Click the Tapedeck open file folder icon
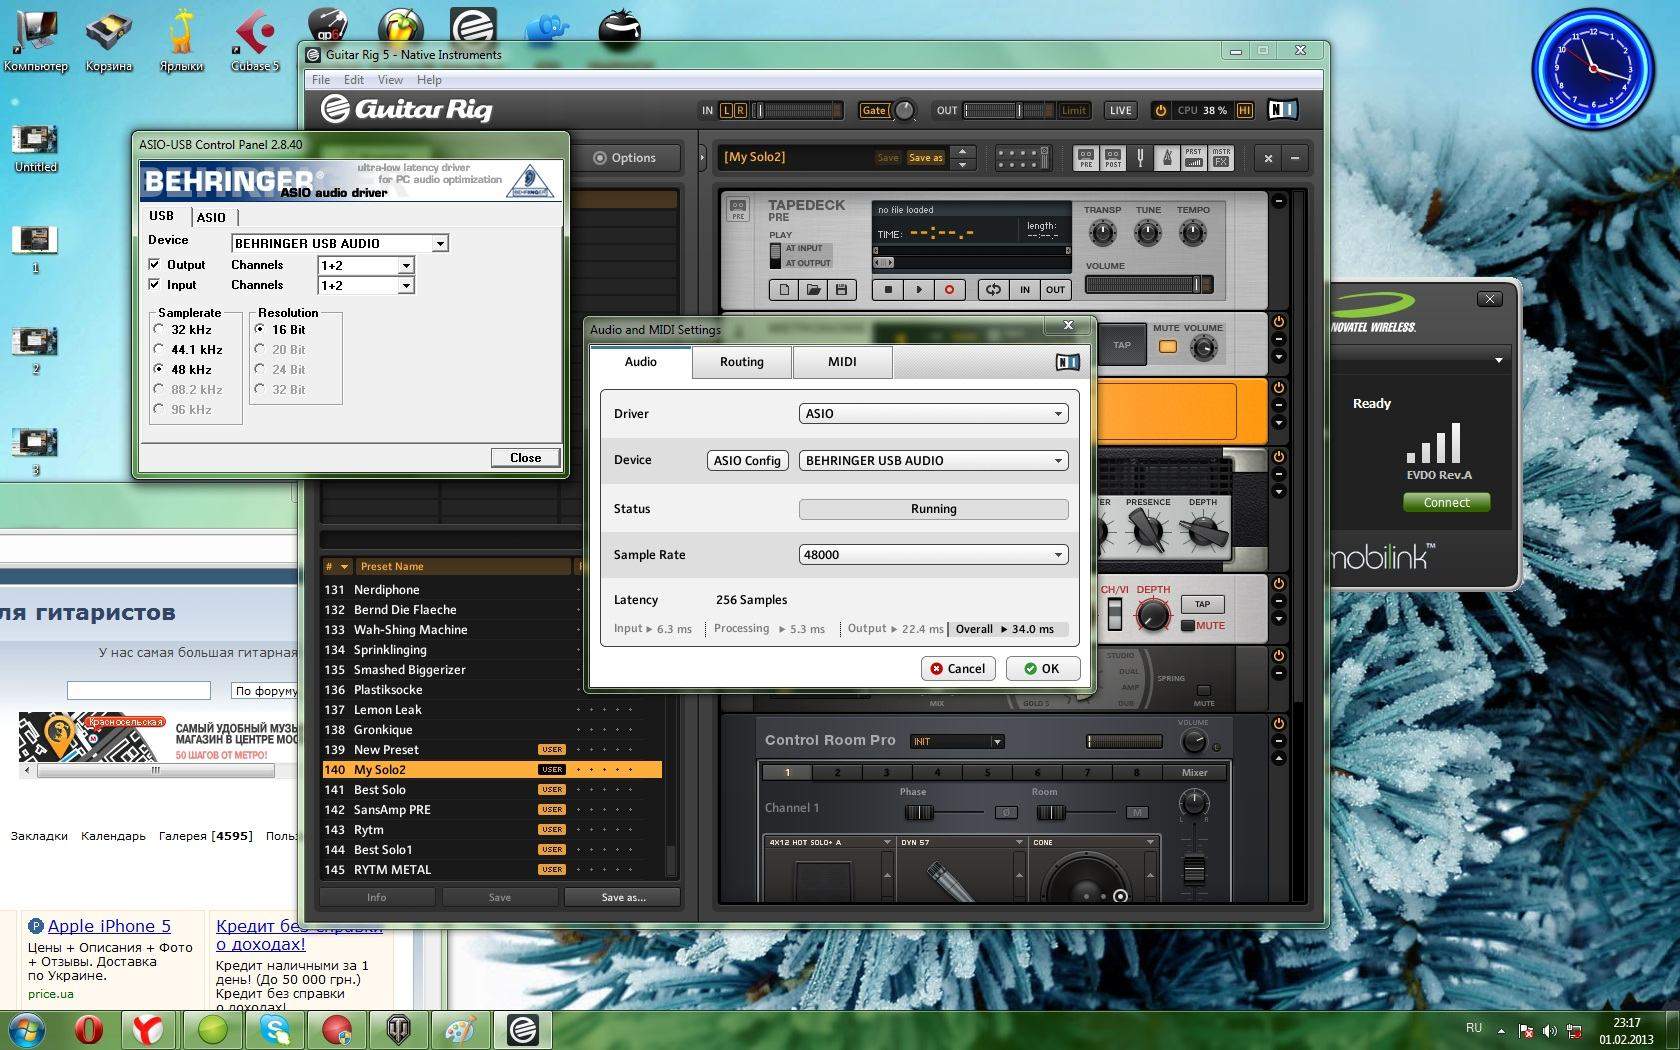The width and height of the screenshot is (1680, 1050). [x=813, y=290]
